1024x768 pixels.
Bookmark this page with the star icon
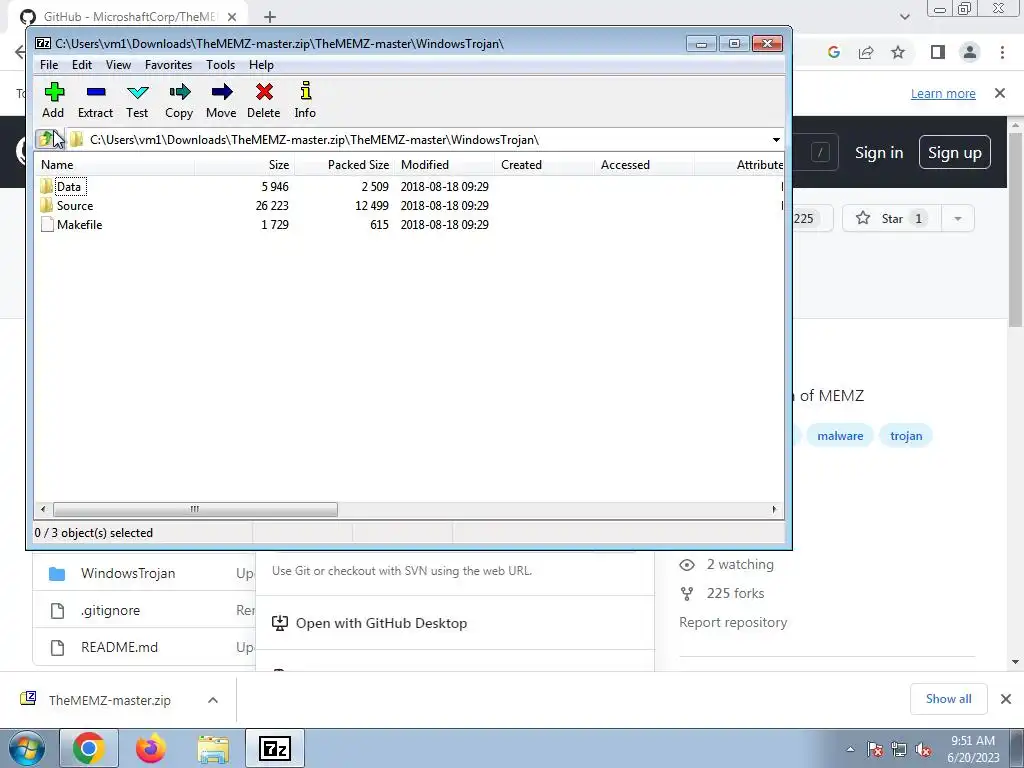click(x=898, y=52)
